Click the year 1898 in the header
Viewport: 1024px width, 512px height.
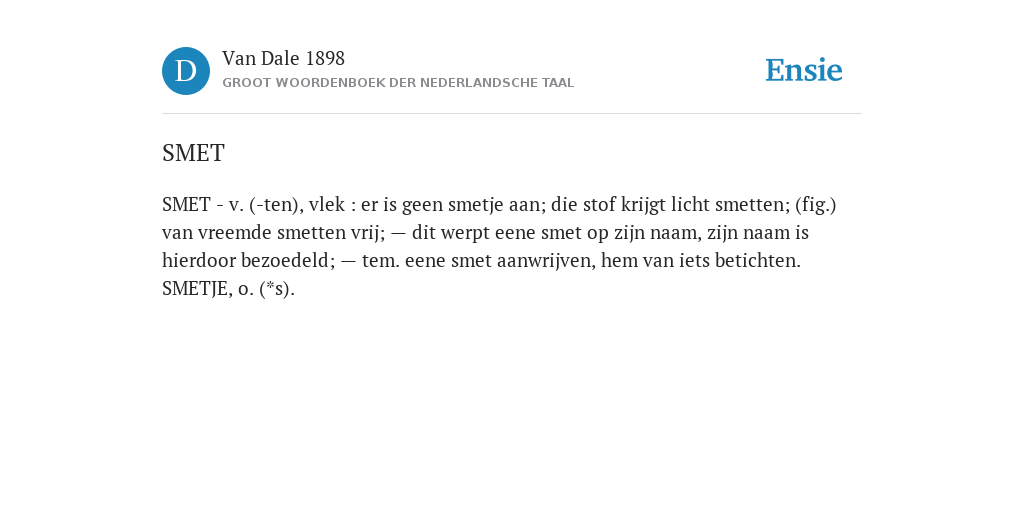(325, 59)
